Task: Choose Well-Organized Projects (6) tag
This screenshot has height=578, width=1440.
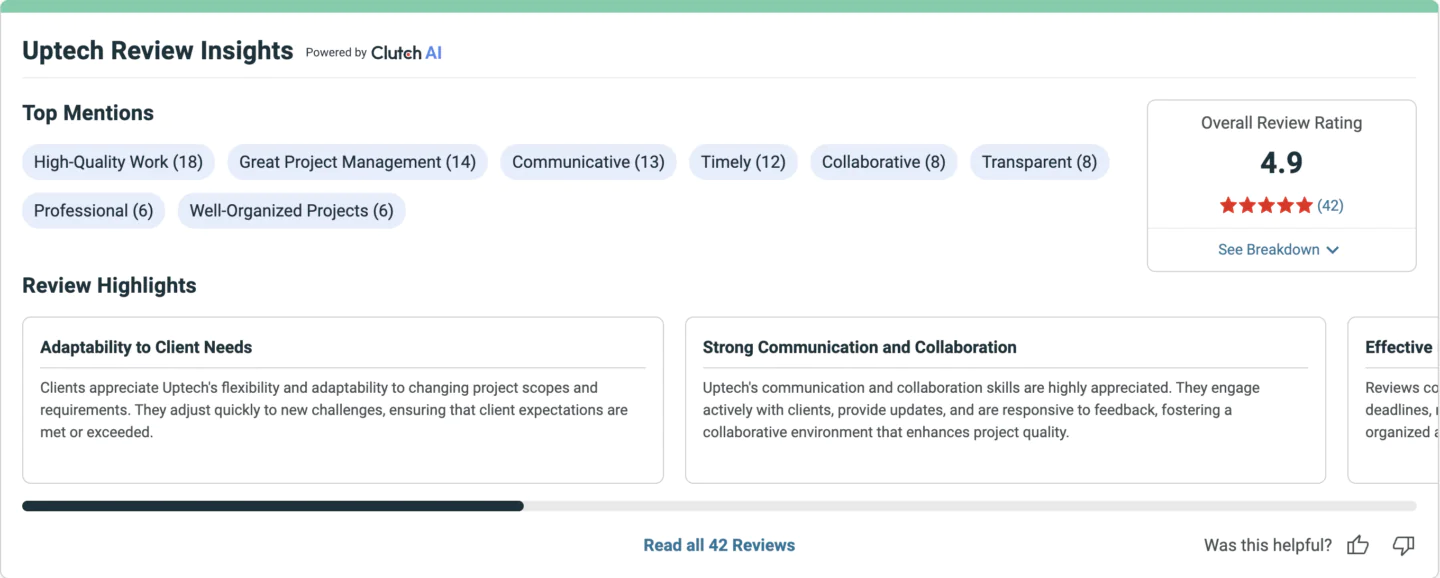Action: 291,211
